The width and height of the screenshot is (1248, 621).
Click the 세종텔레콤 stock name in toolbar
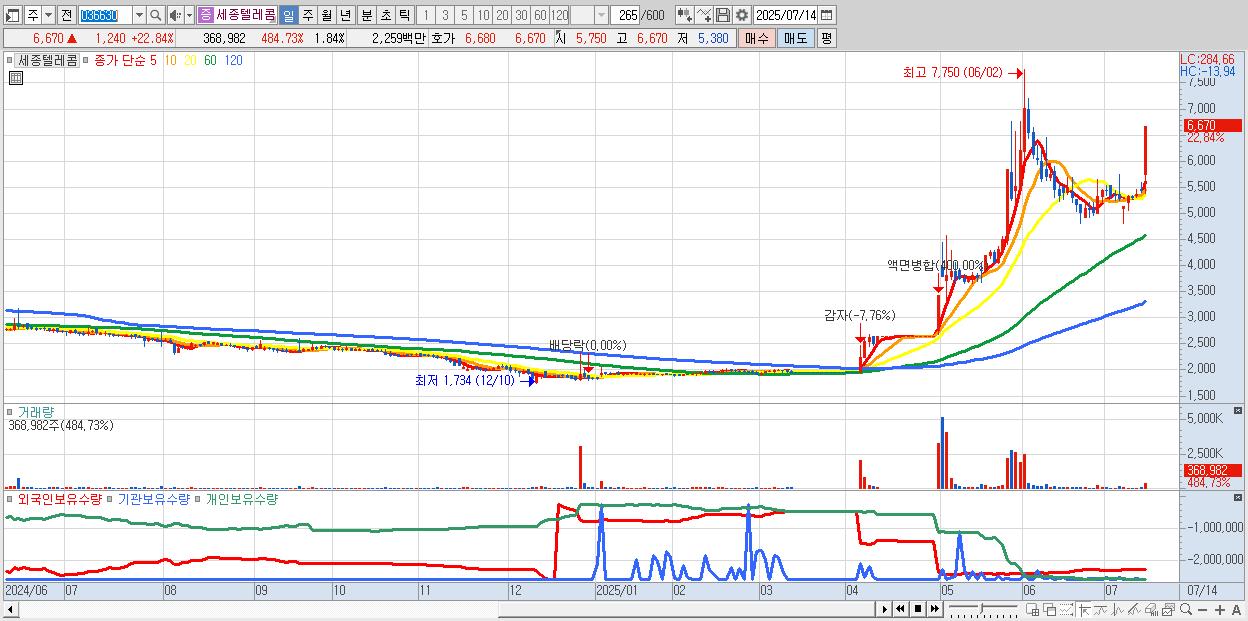click(246, 15)
